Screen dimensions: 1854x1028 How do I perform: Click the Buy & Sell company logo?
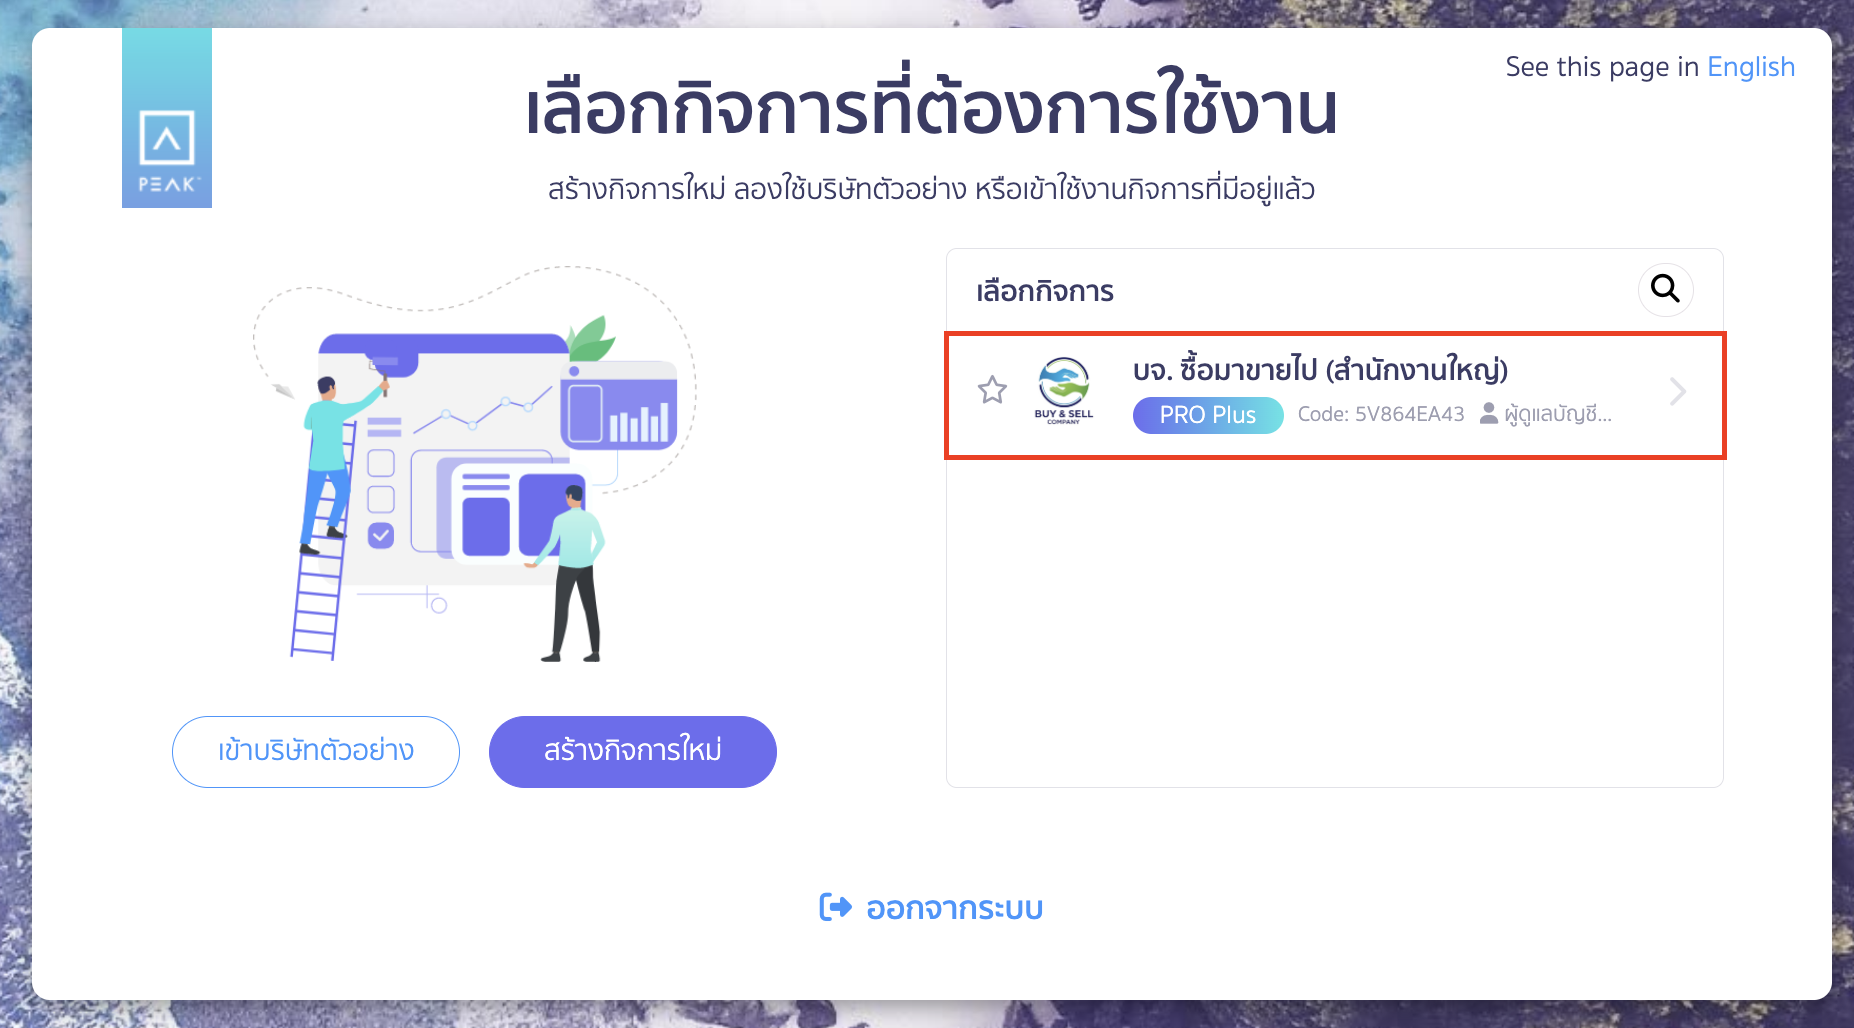(x=1063, y=390)
